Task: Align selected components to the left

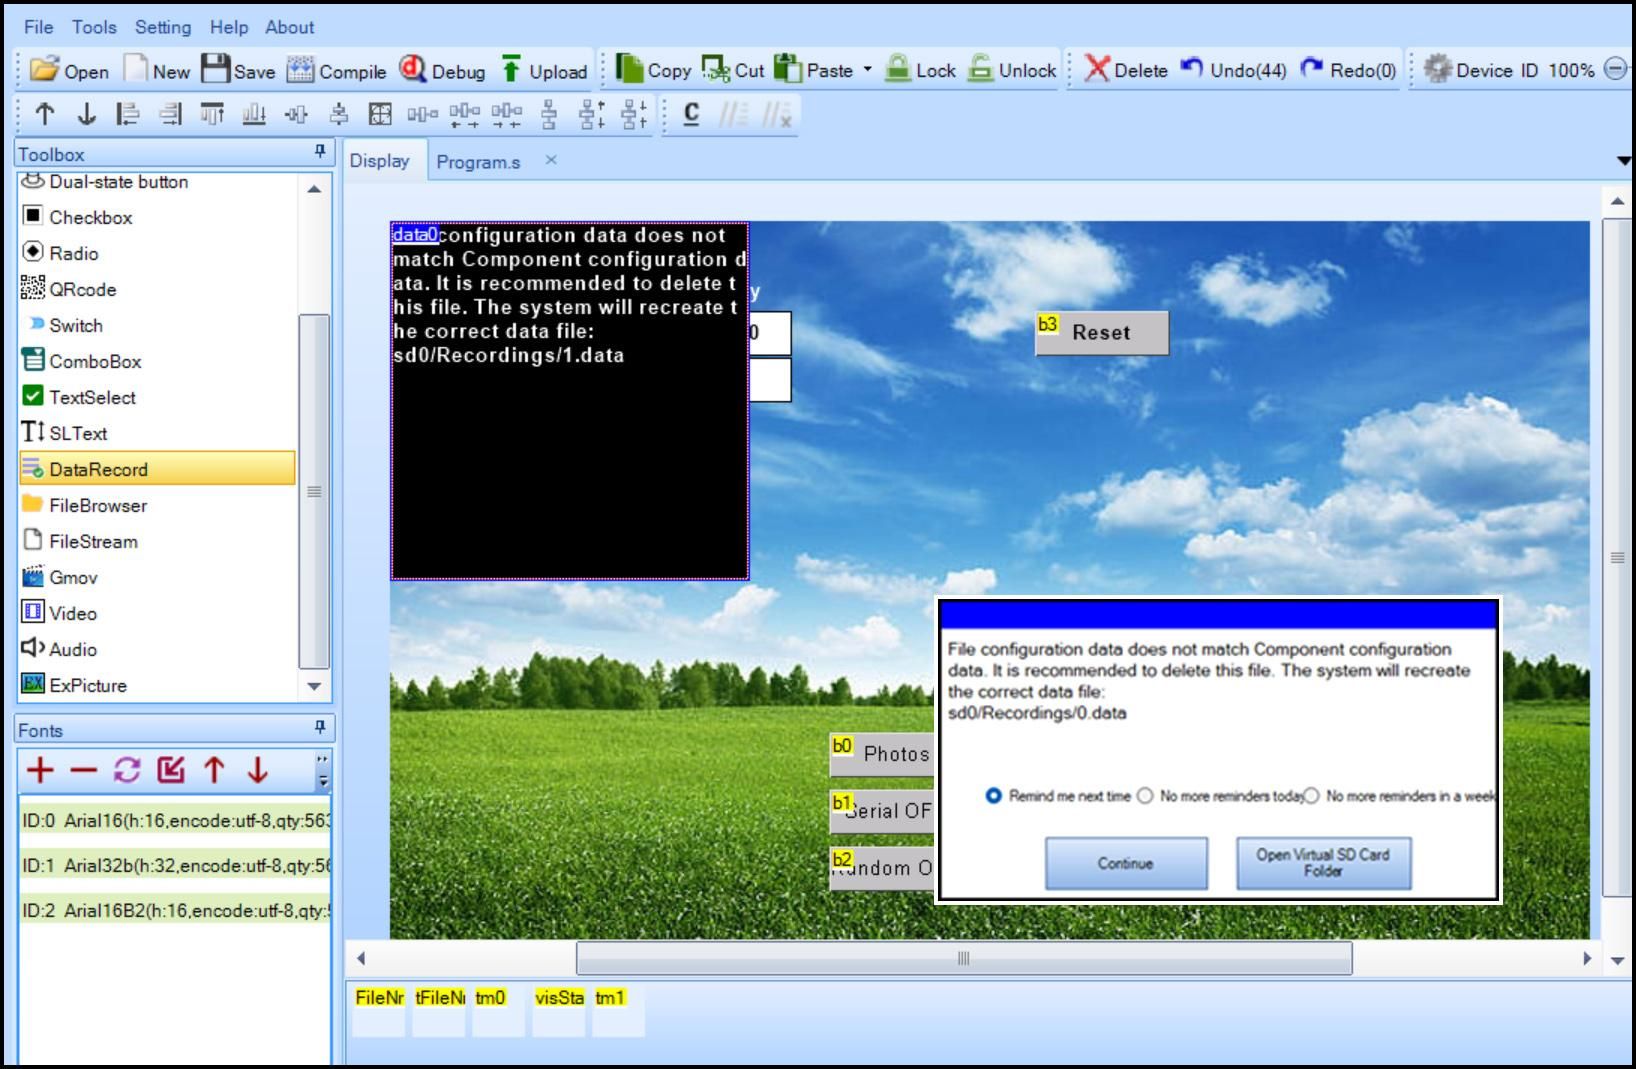Action: [x=128, y=114]
